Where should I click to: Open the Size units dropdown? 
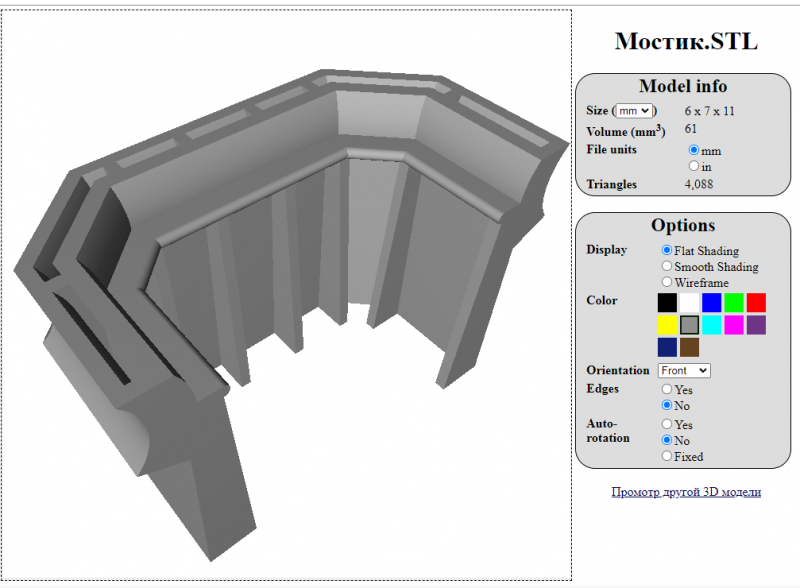click(x=634, y=111)
